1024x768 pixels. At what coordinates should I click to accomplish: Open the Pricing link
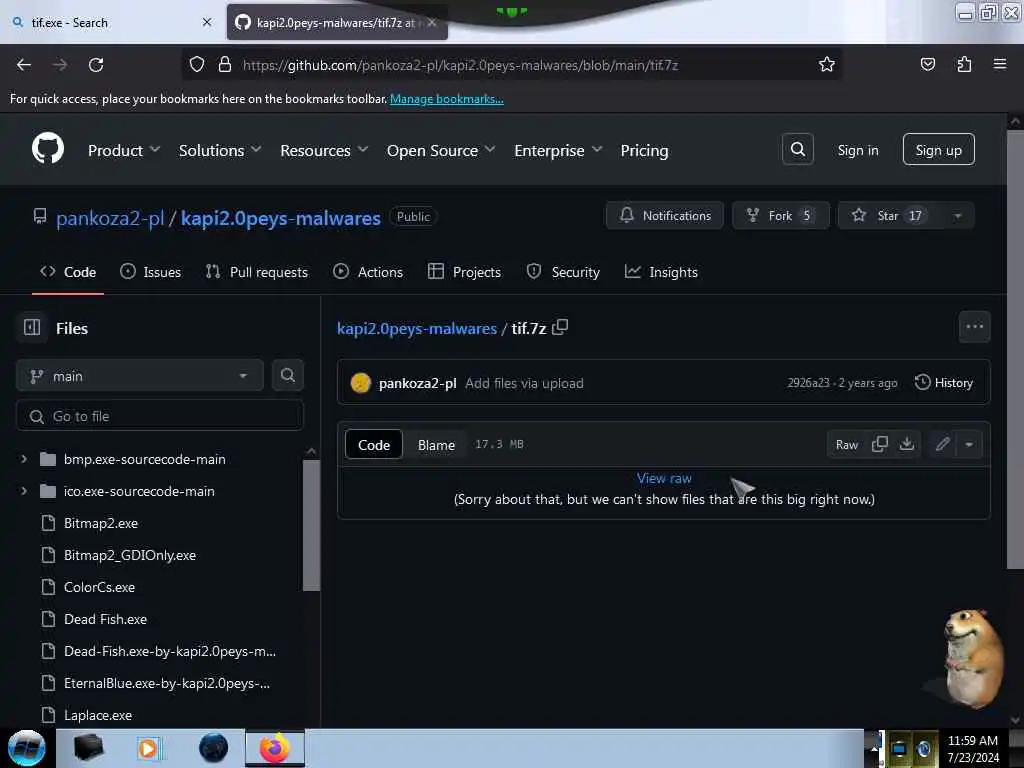[644, 150]
